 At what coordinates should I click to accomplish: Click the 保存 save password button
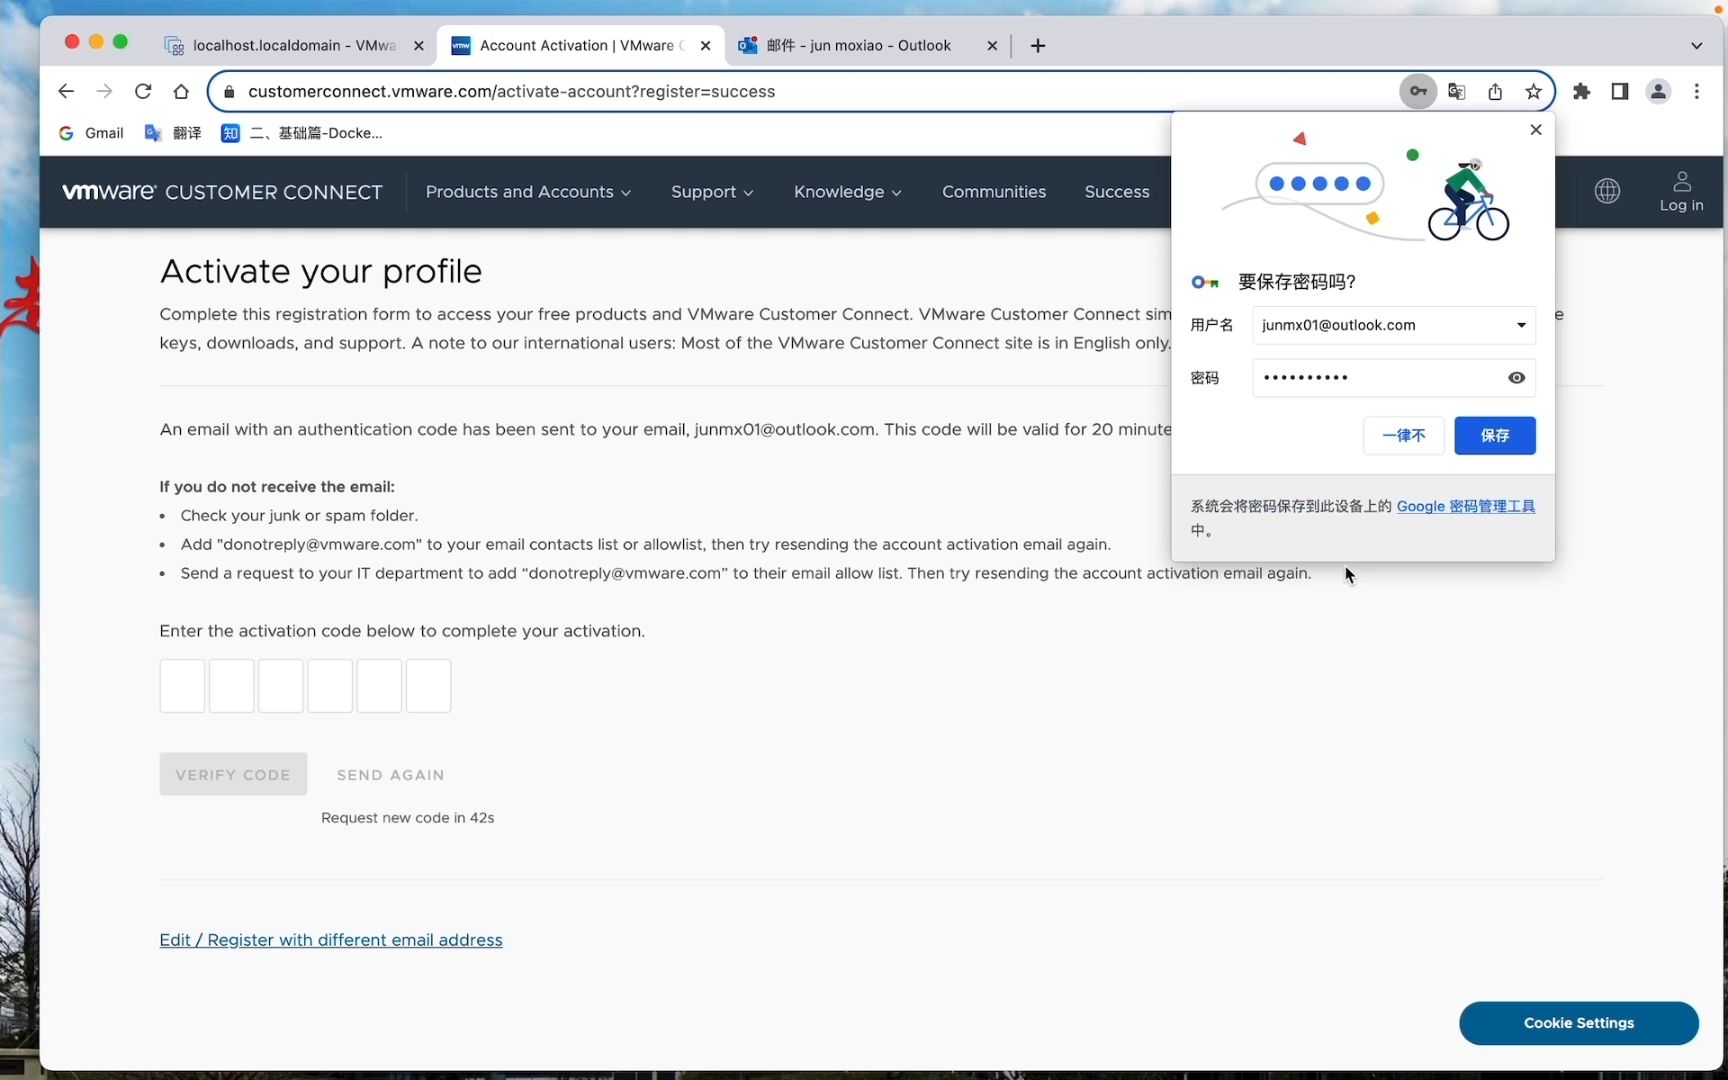click(1494, 435)
